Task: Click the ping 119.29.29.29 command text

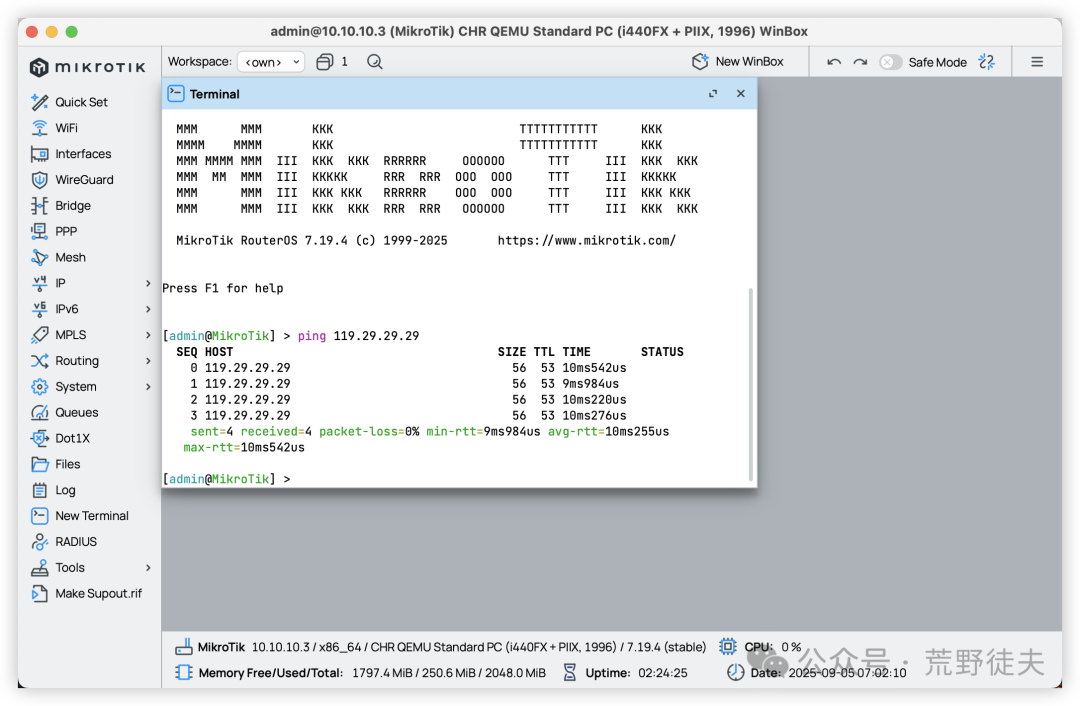Action: (358, 336)
